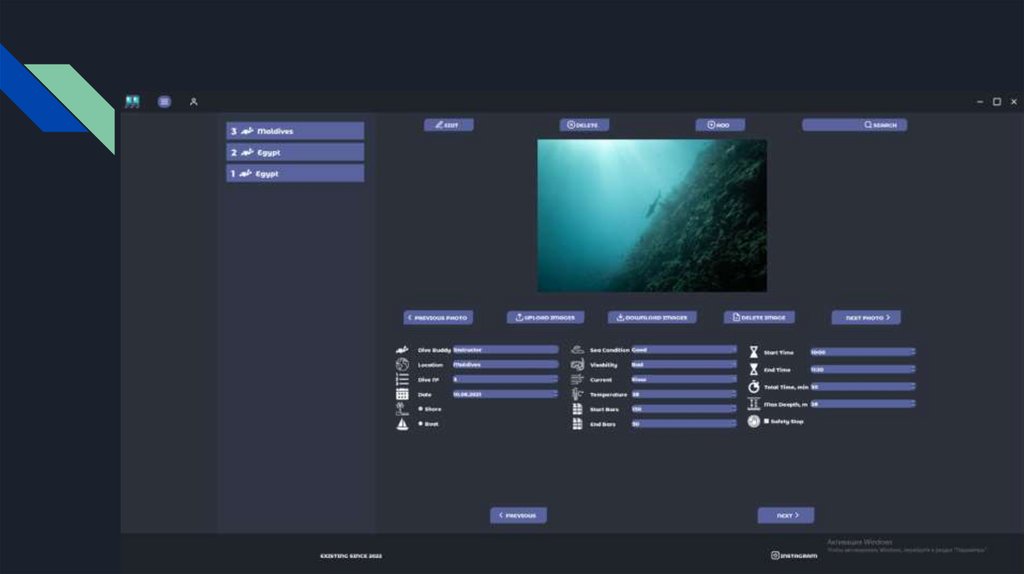Click the Download Images button
The height and width of the screenshot is (574, 1024).
tap(652, 317)
